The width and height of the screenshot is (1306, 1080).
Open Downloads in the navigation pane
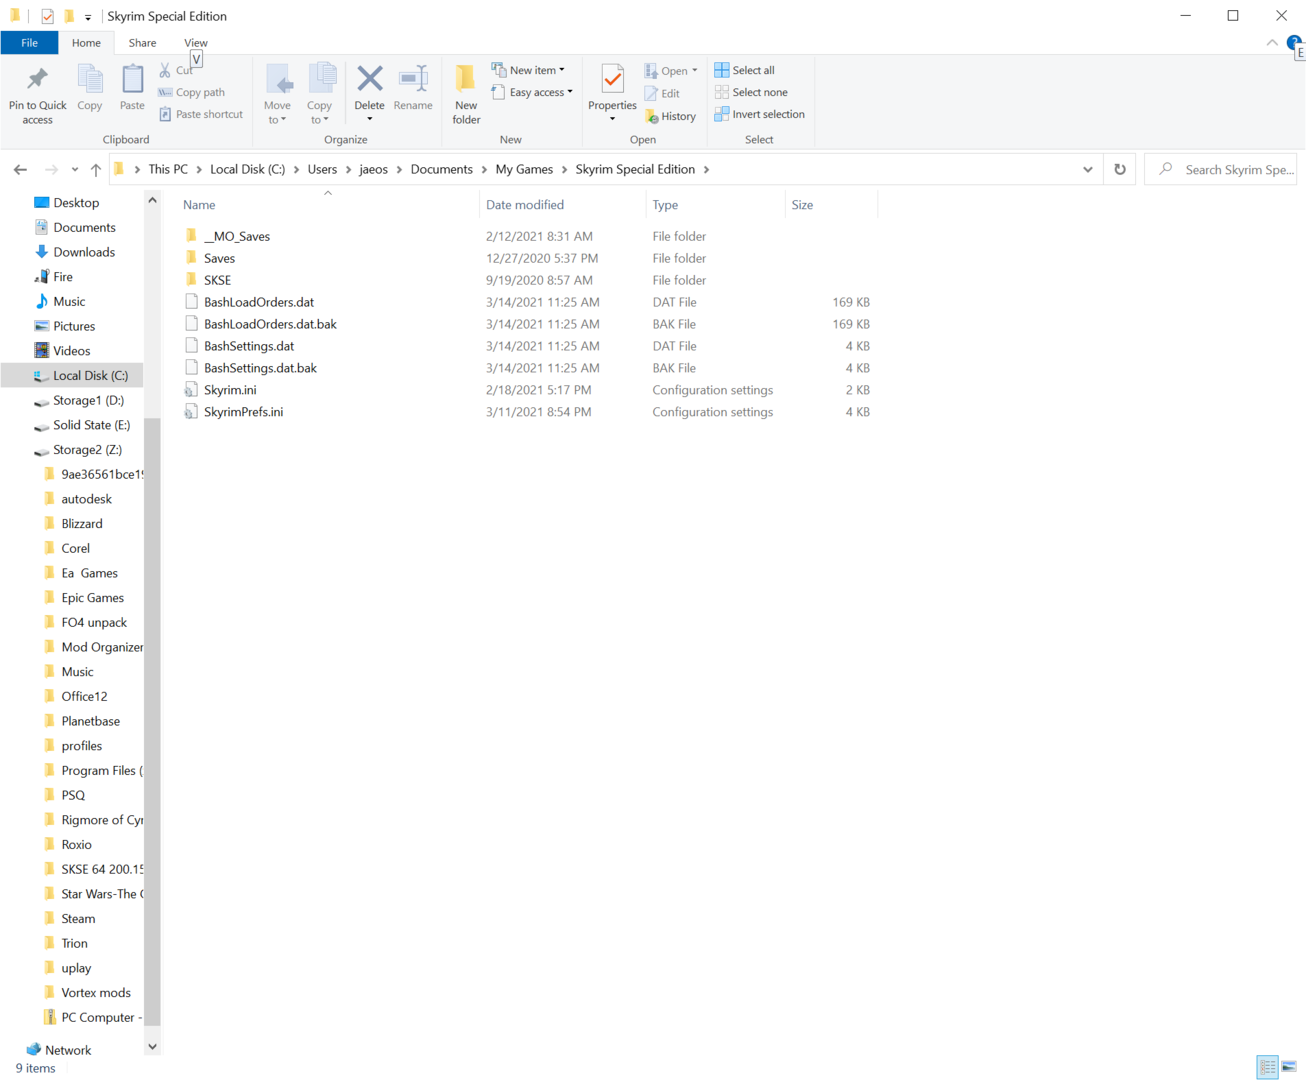click(83, 252)
